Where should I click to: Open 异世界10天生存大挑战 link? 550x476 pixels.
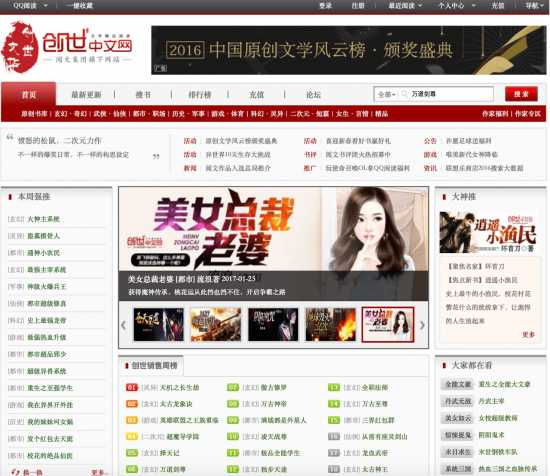tap(237, 155)
